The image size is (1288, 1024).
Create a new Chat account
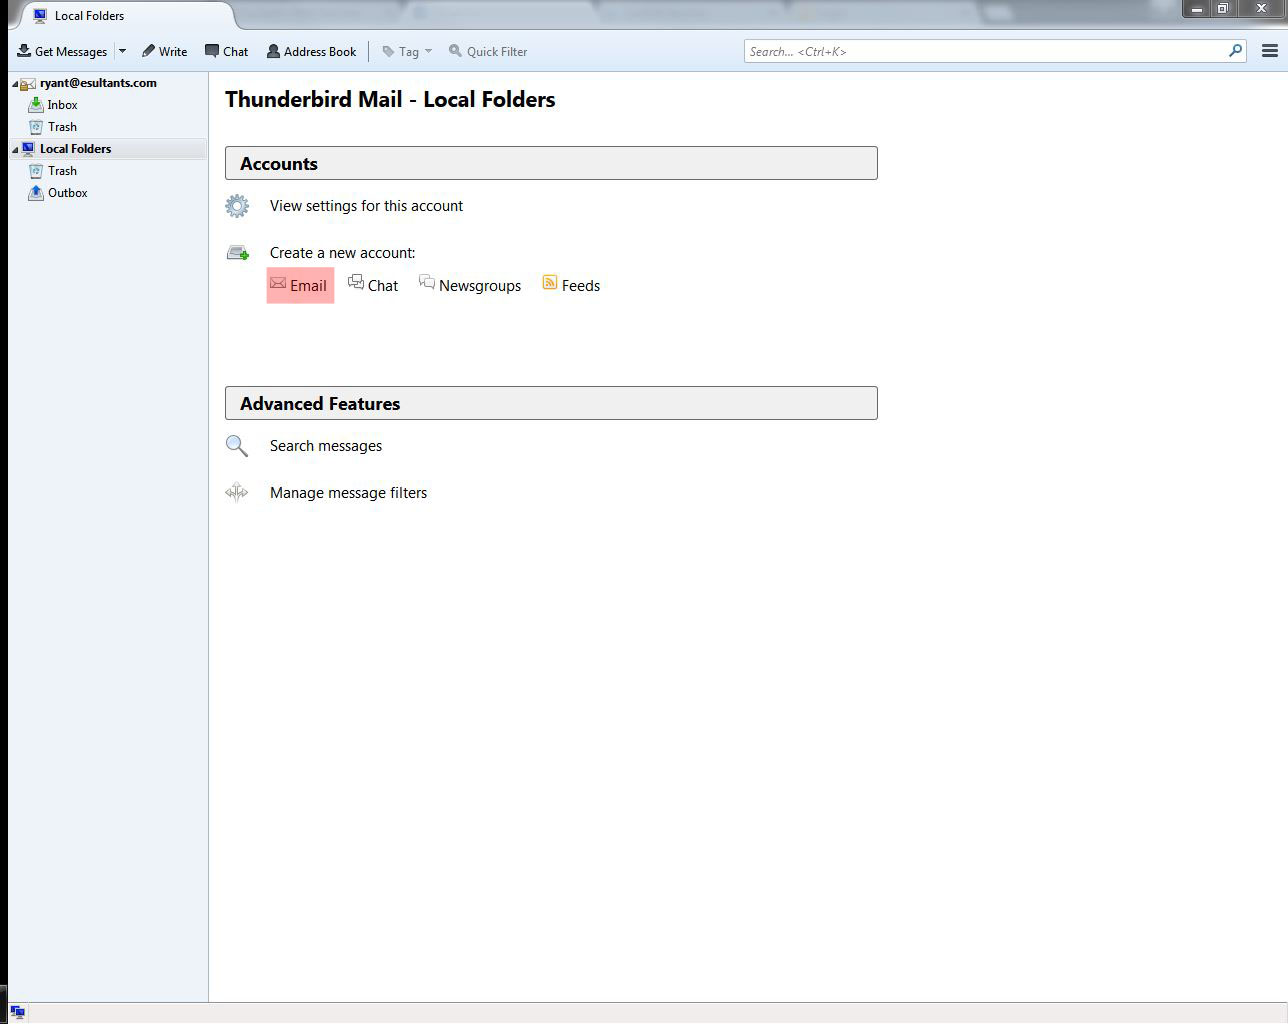click(x=373, y=285)
